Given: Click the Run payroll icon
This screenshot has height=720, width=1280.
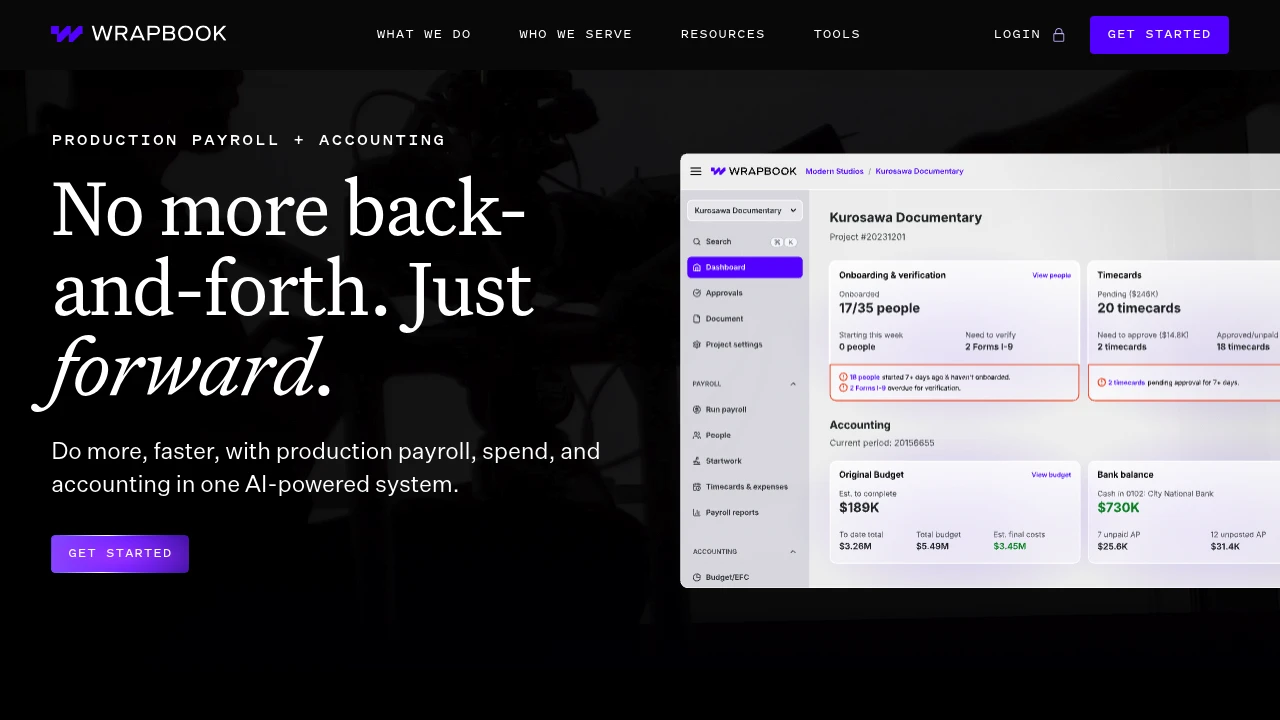Looking at the screenshot, I should coord(697,410).
